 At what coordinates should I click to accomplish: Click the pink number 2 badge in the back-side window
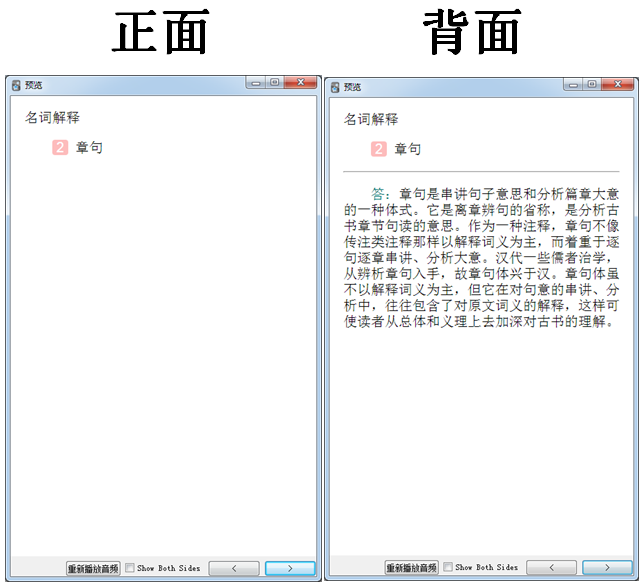click(x=379, y=149)
